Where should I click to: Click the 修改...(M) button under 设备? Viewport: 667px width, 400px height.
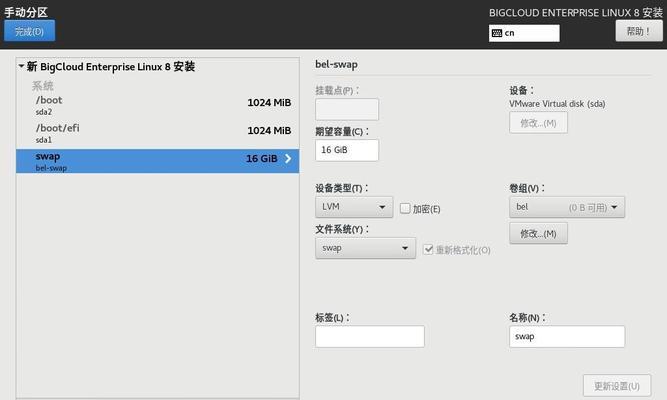click(x=538, y=123)
